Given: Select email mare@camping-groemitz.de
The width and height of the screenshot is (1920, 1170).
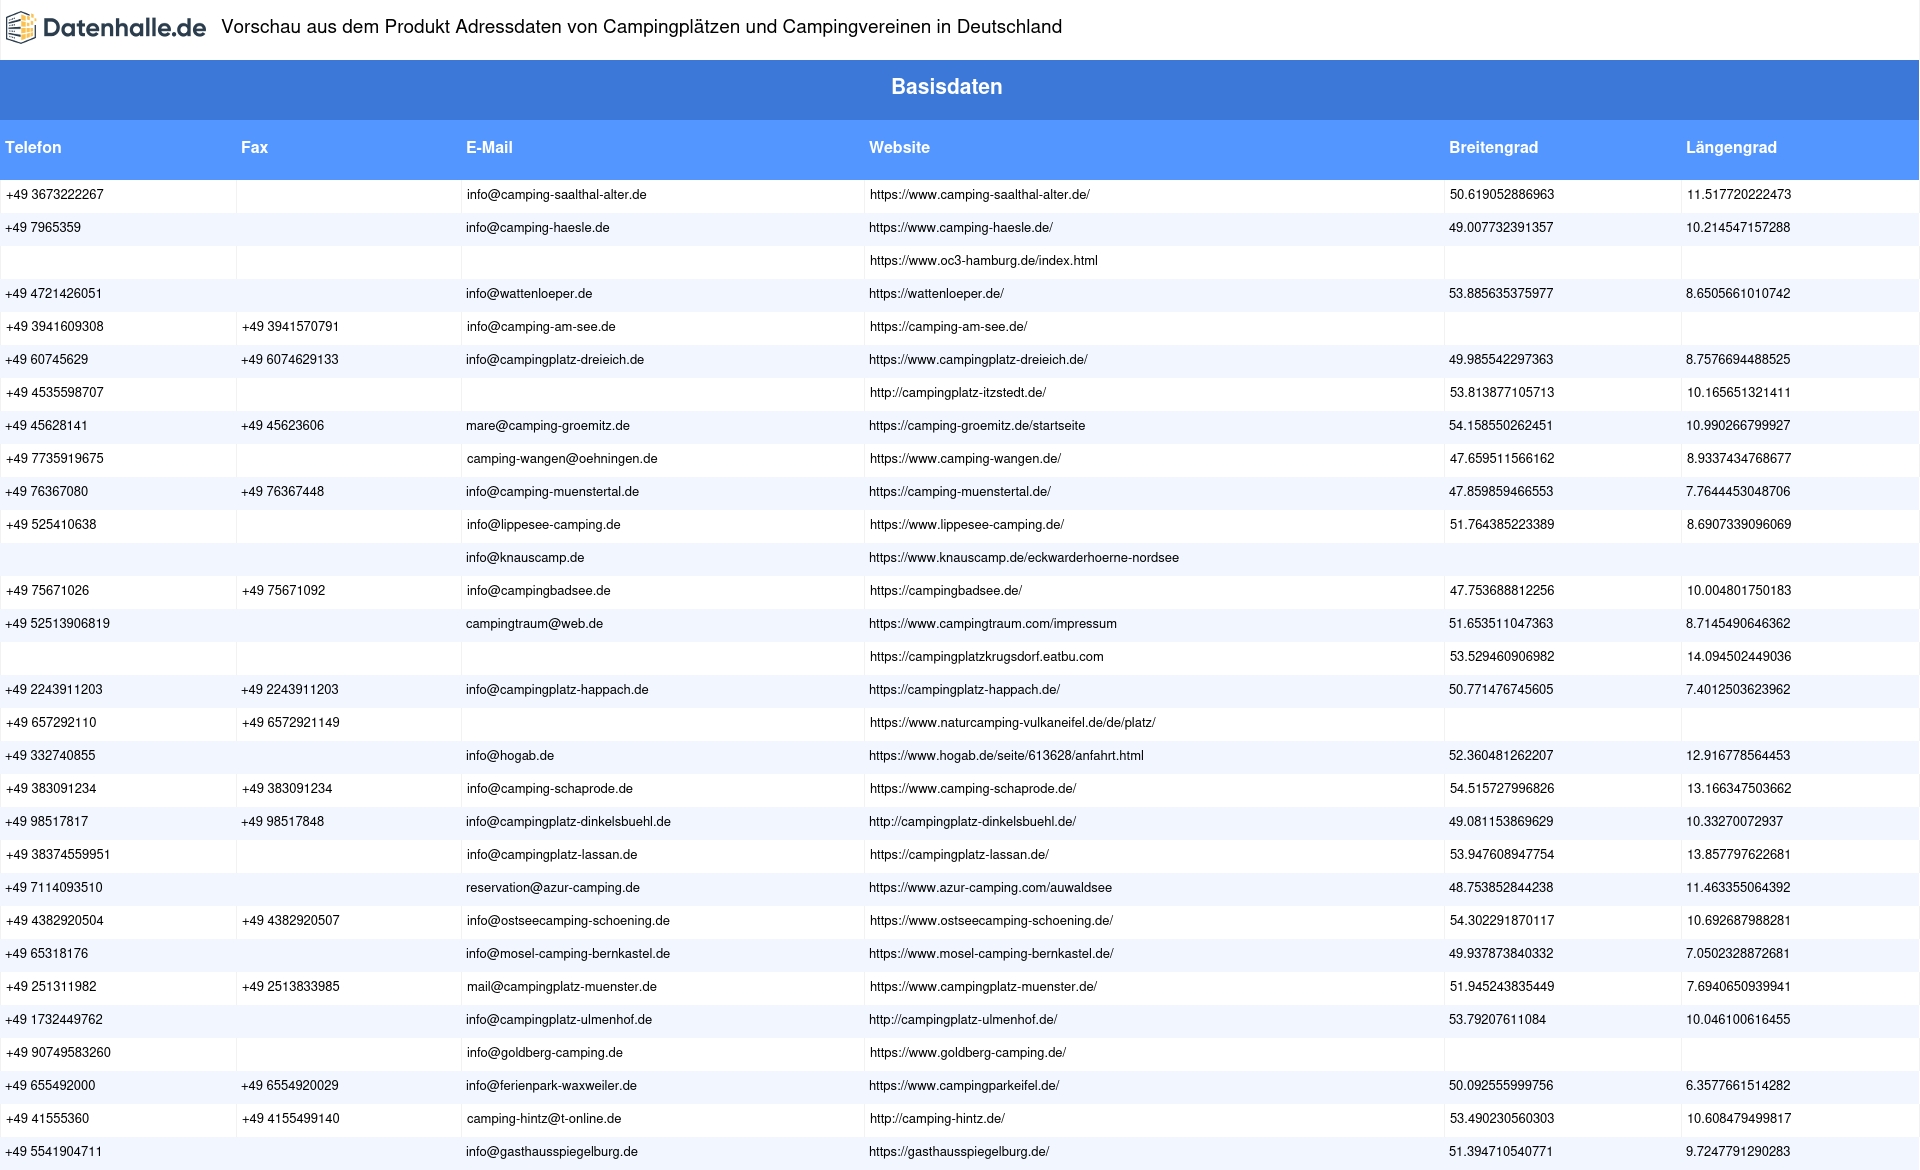Looking at the screenshot, I should (x=548, y=426).
